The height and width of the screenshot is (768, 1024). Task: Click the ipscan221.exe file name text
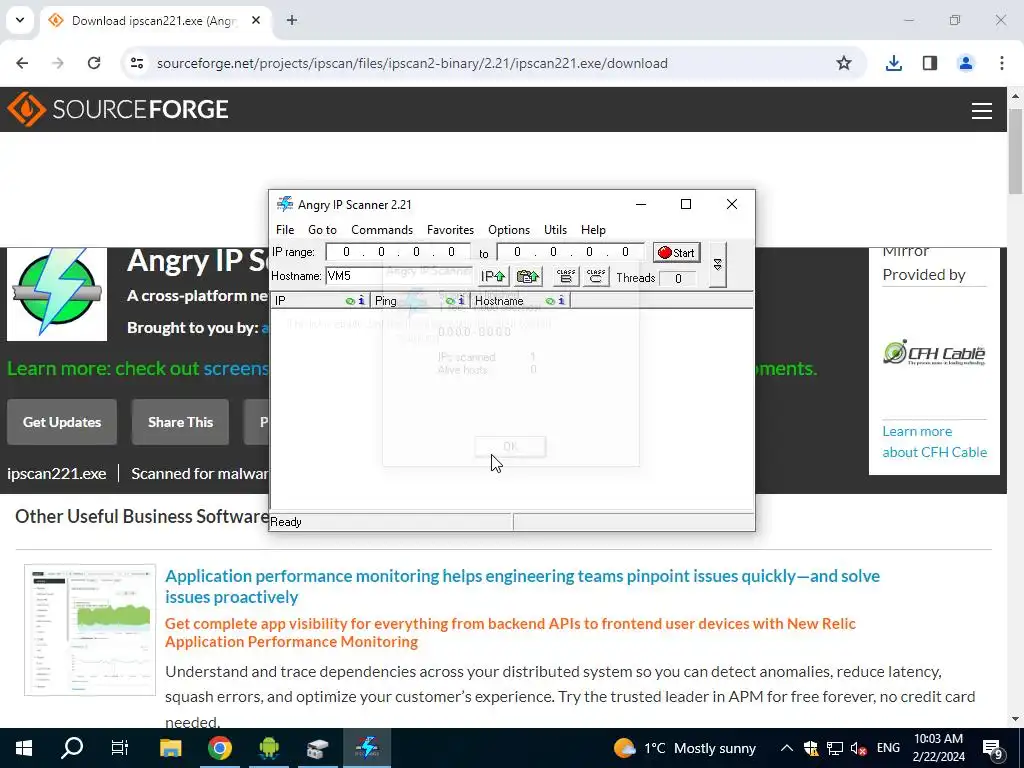(57, 473)
